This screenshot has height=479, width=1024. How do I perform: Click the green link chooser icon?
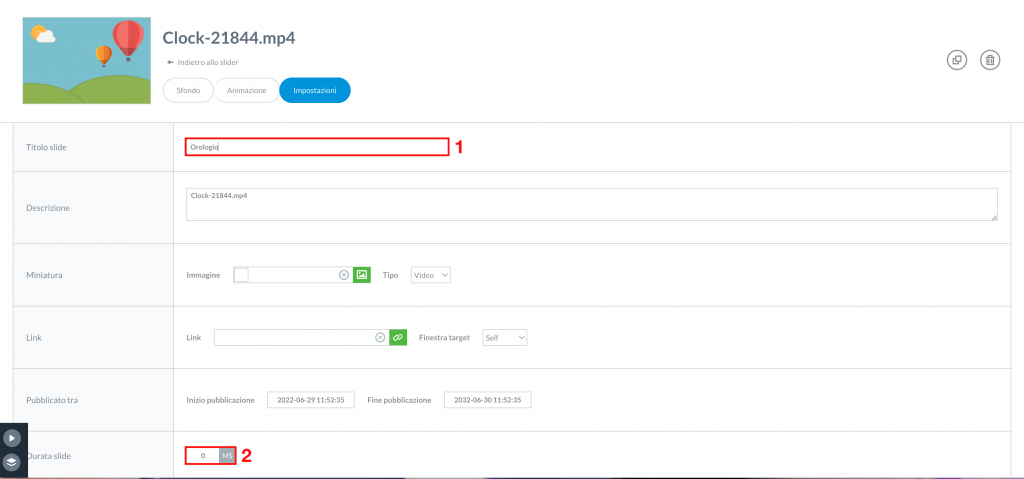tap(398, 337)
